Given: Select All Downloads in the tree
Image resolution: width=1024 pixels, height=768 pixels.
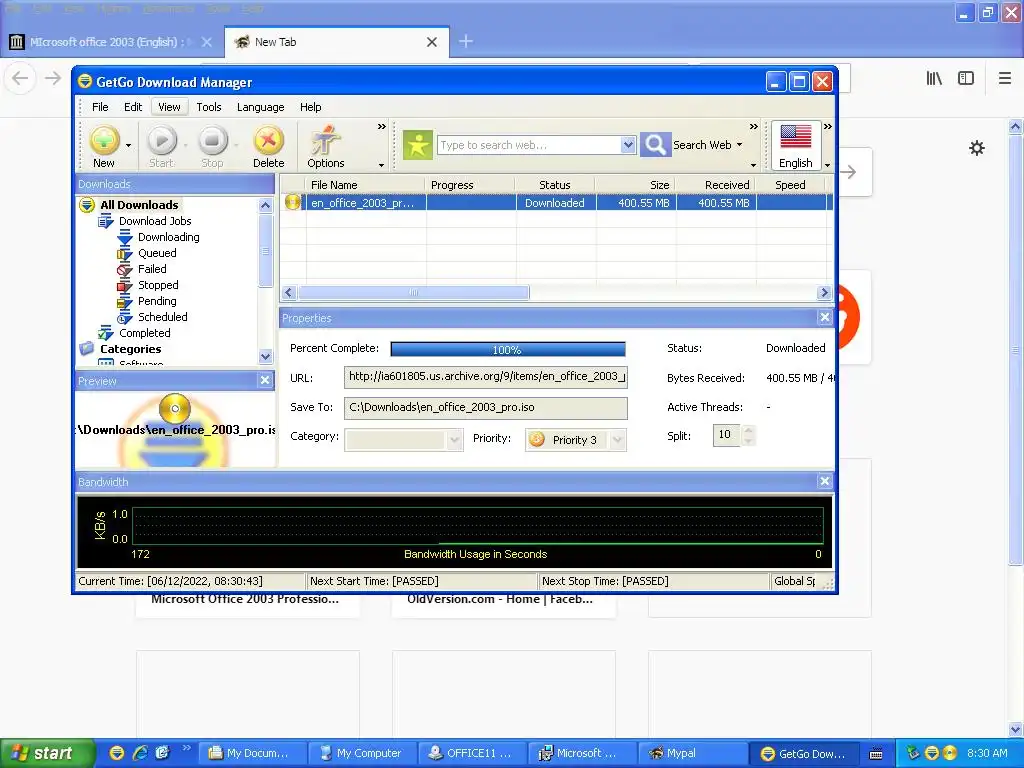Looking at the screenshot, I should [x=138, y=205].
